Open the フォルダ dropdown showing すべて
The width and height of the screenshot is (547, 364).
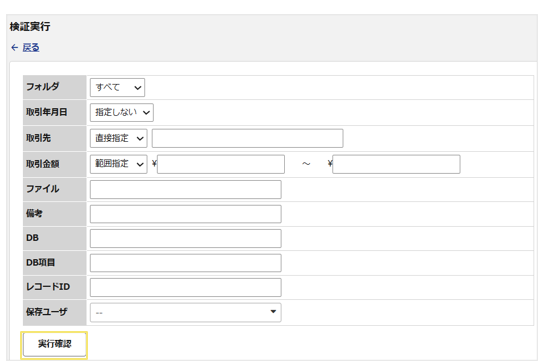pos(117,87)
